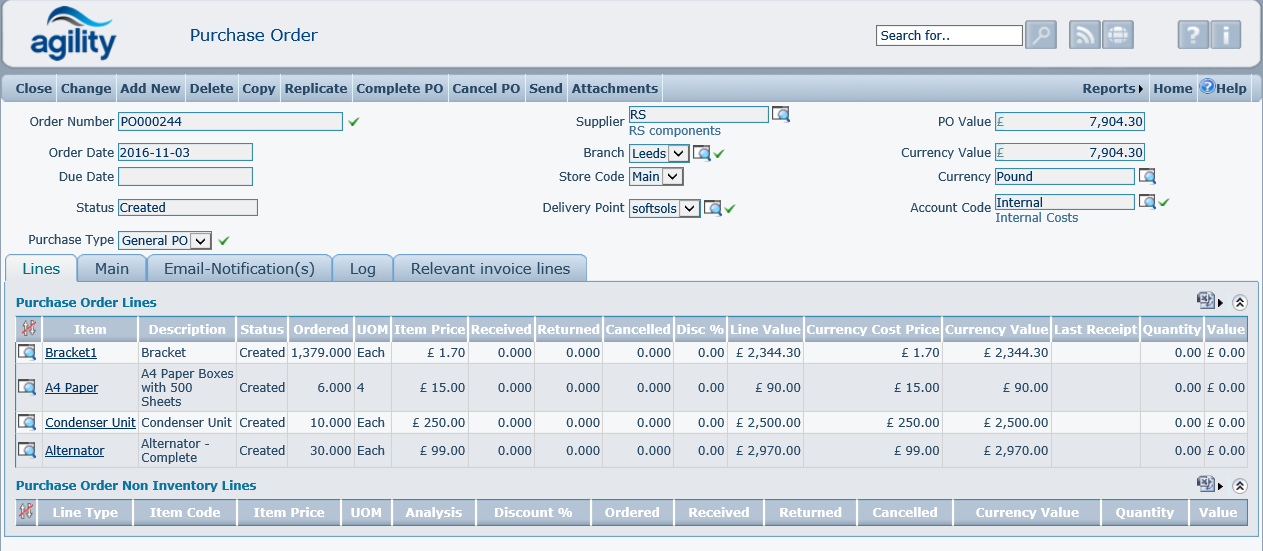
Task: Click the question mark help icon in header
Action: click(x=1192, y=35)
